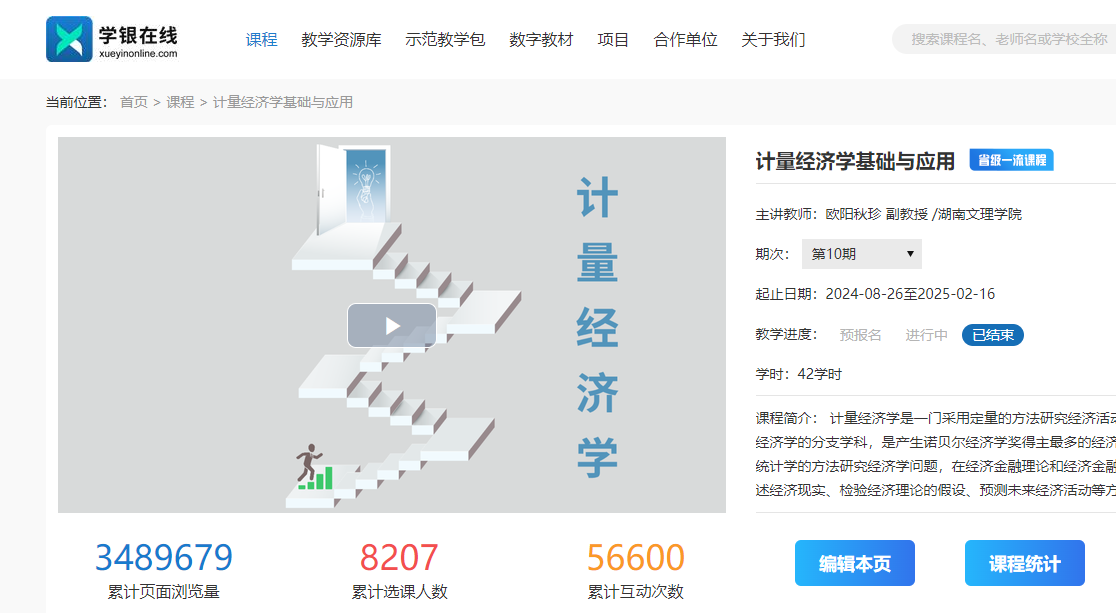Open the 教学资源库 menu item
Screen dimensions: 1116x613
(341, 40)
